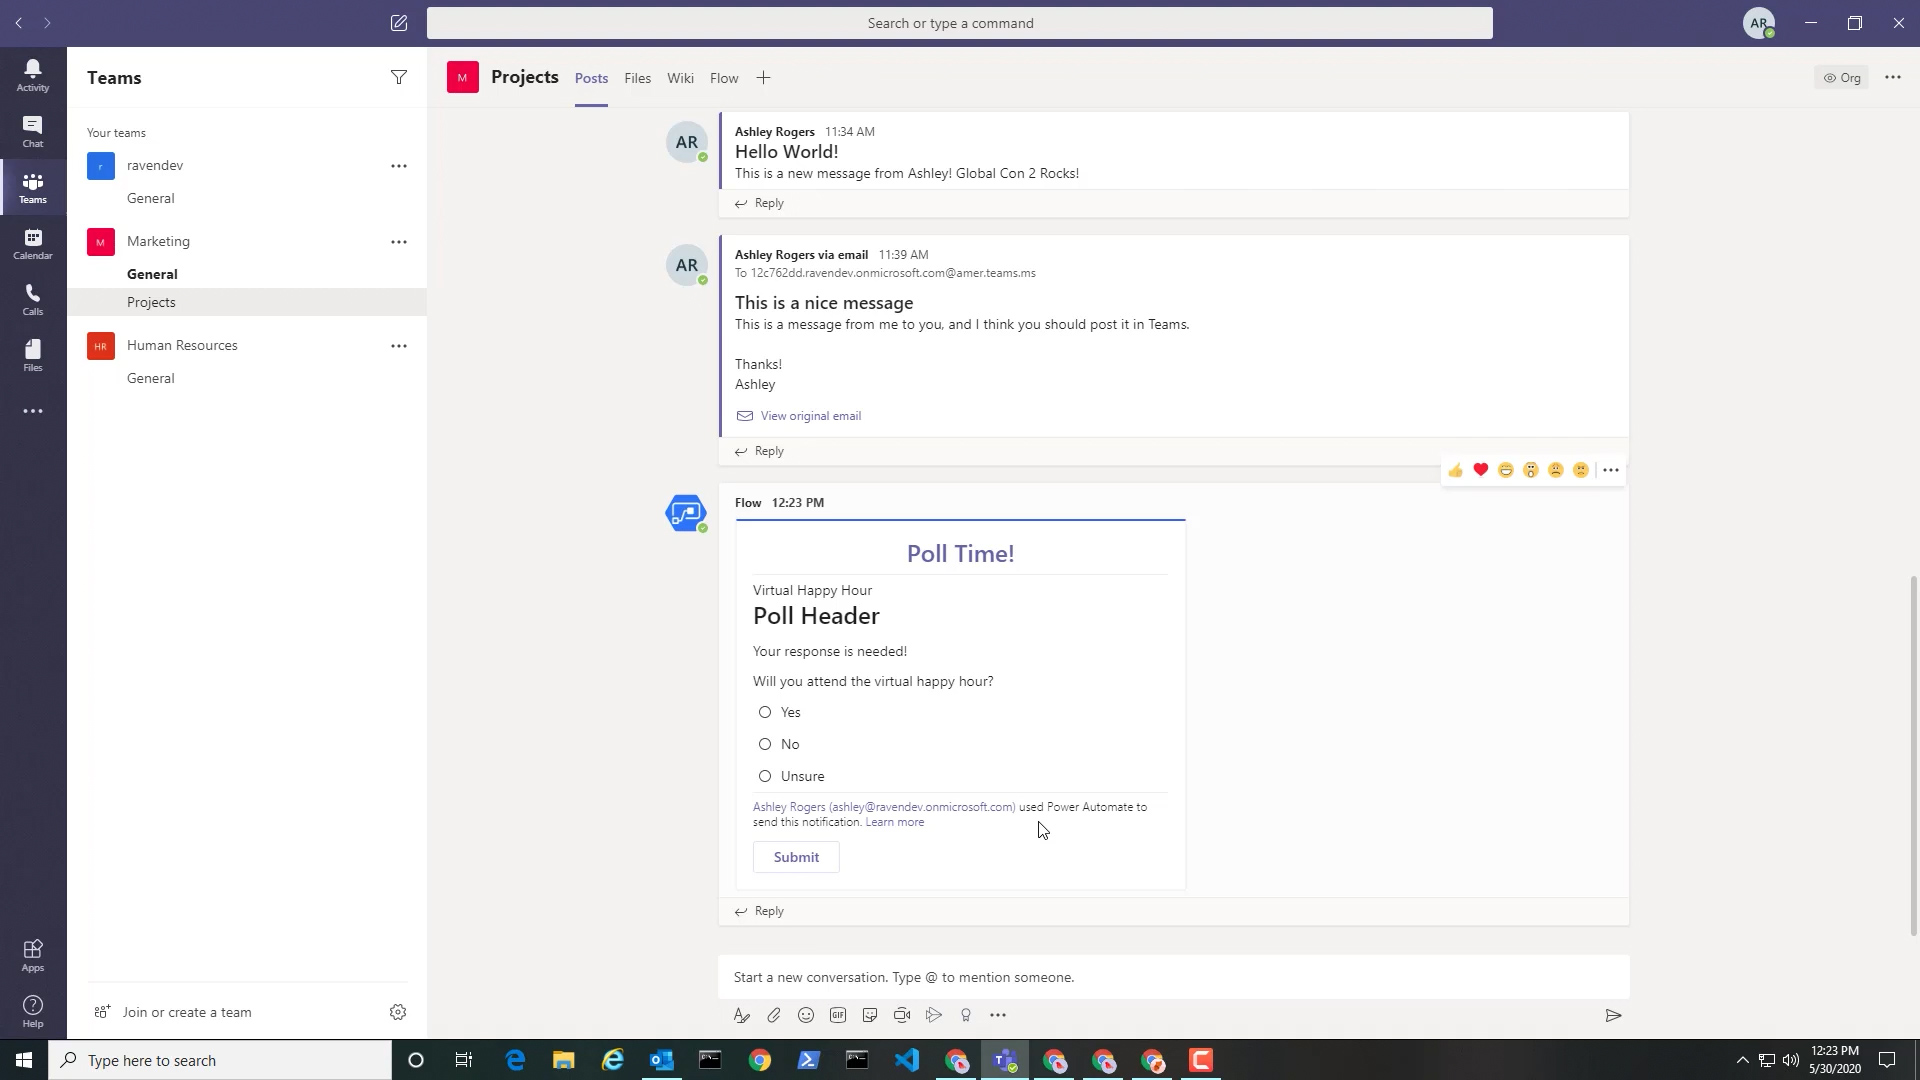Screen dimensions: 1920x1080
Task: Select Yes poll option
Action: coord(765,712)
